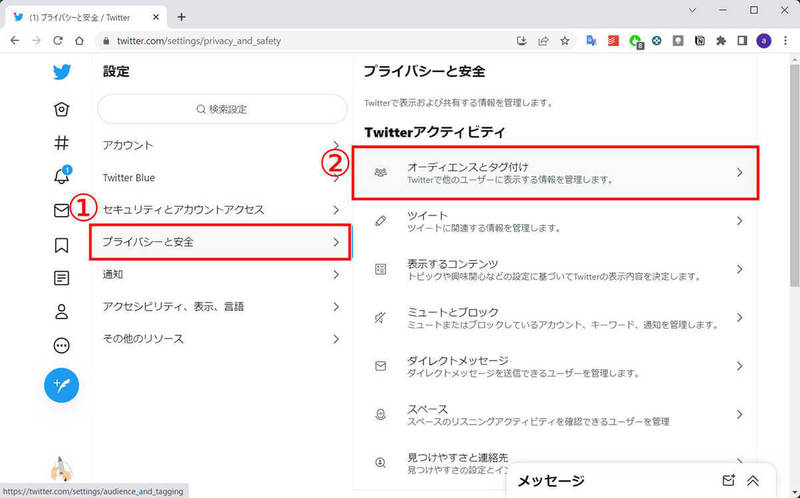The image size is (800, 498).
Task: Open ツイート settings row
Action: (555, 221)
